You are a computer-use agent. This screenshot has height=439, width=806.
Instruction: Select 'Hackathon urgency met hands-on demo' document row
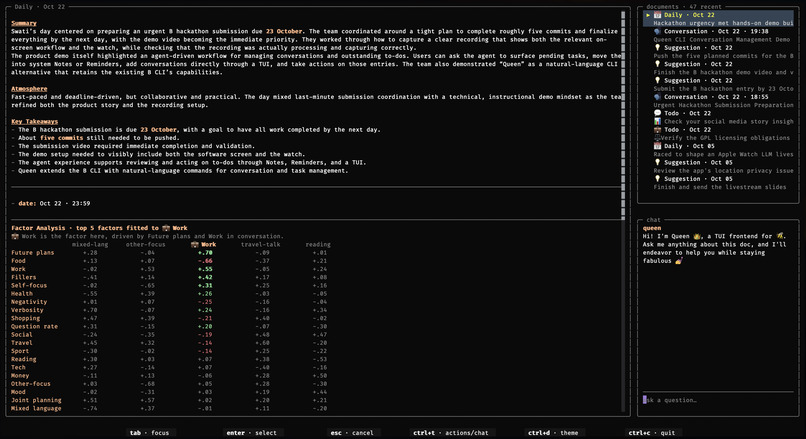(x=723, y=23)
